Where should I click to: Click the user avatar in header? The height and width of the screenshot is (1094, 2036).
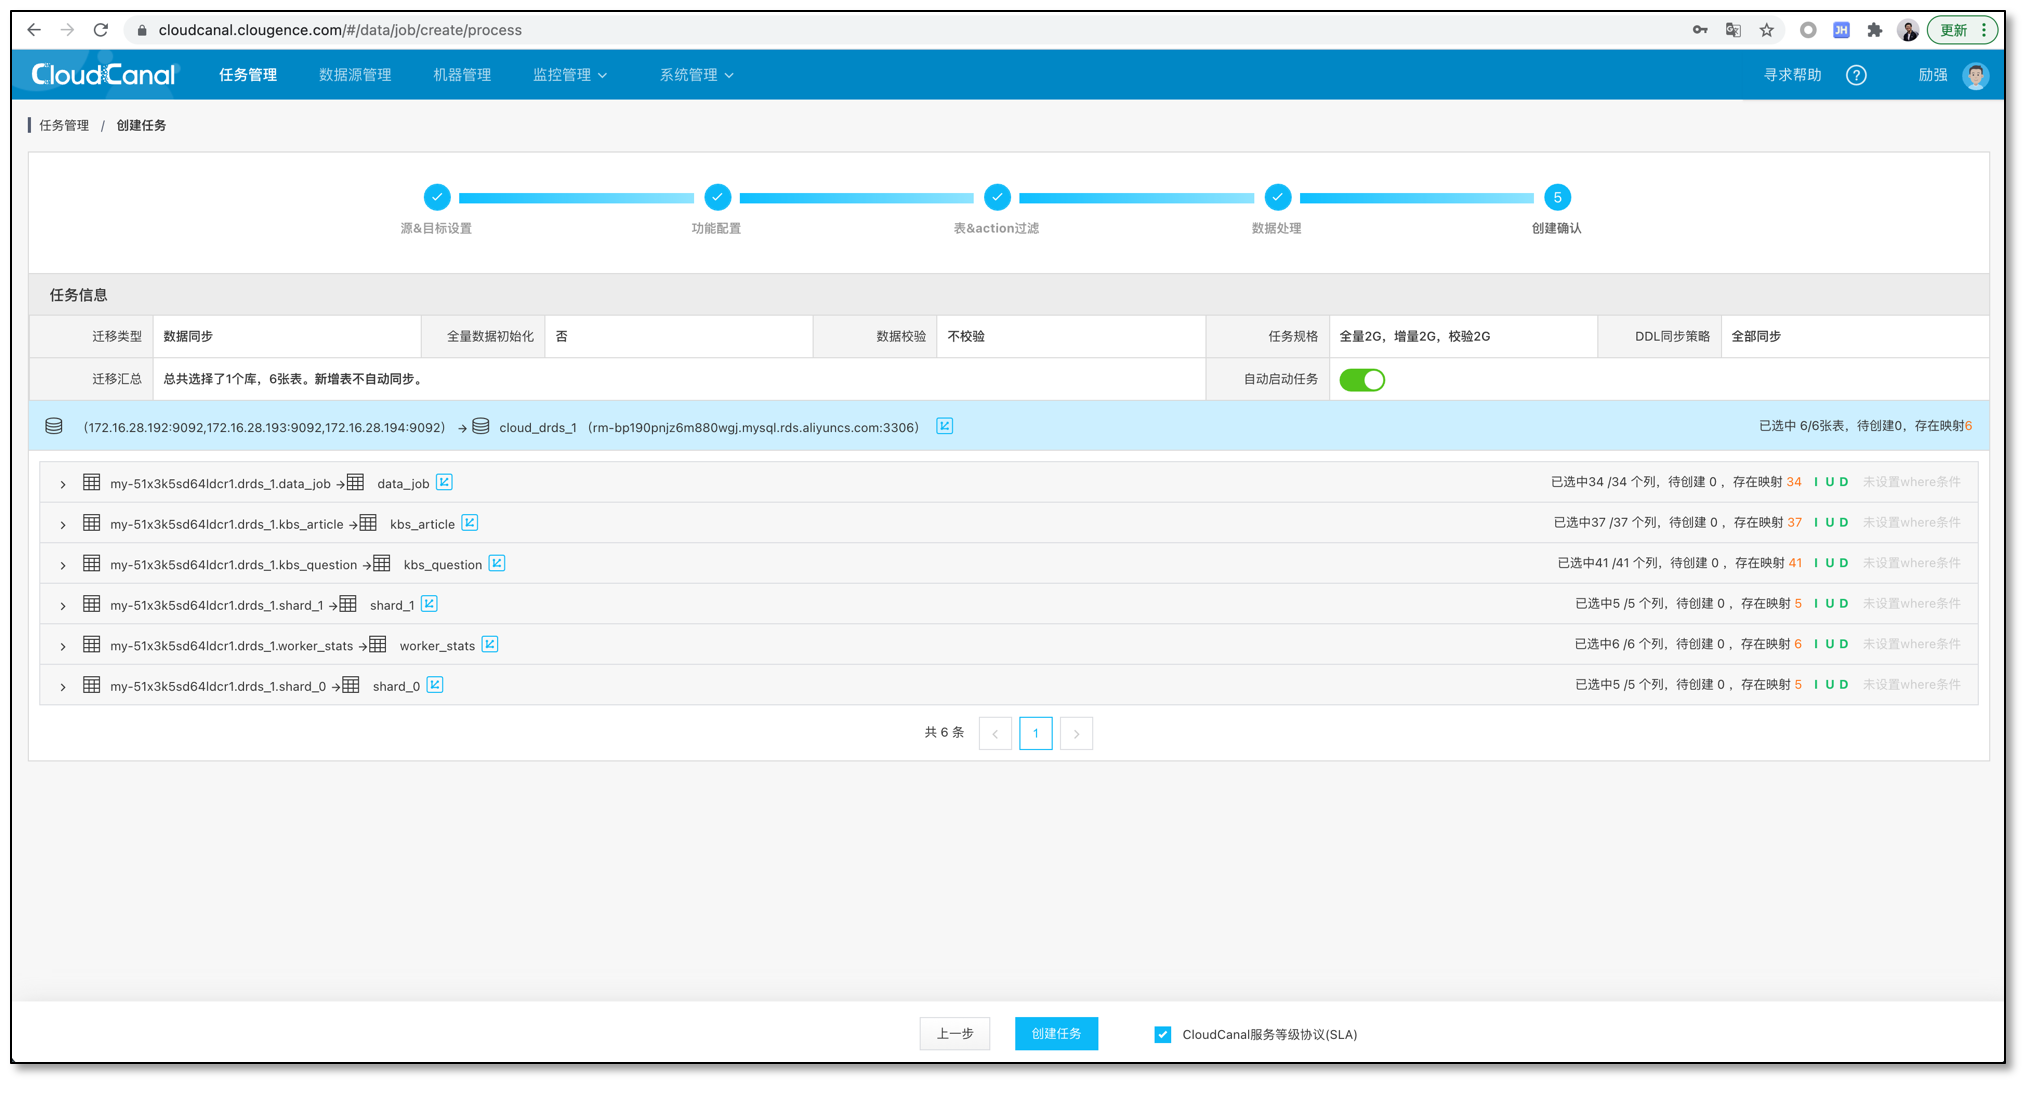1975,75
